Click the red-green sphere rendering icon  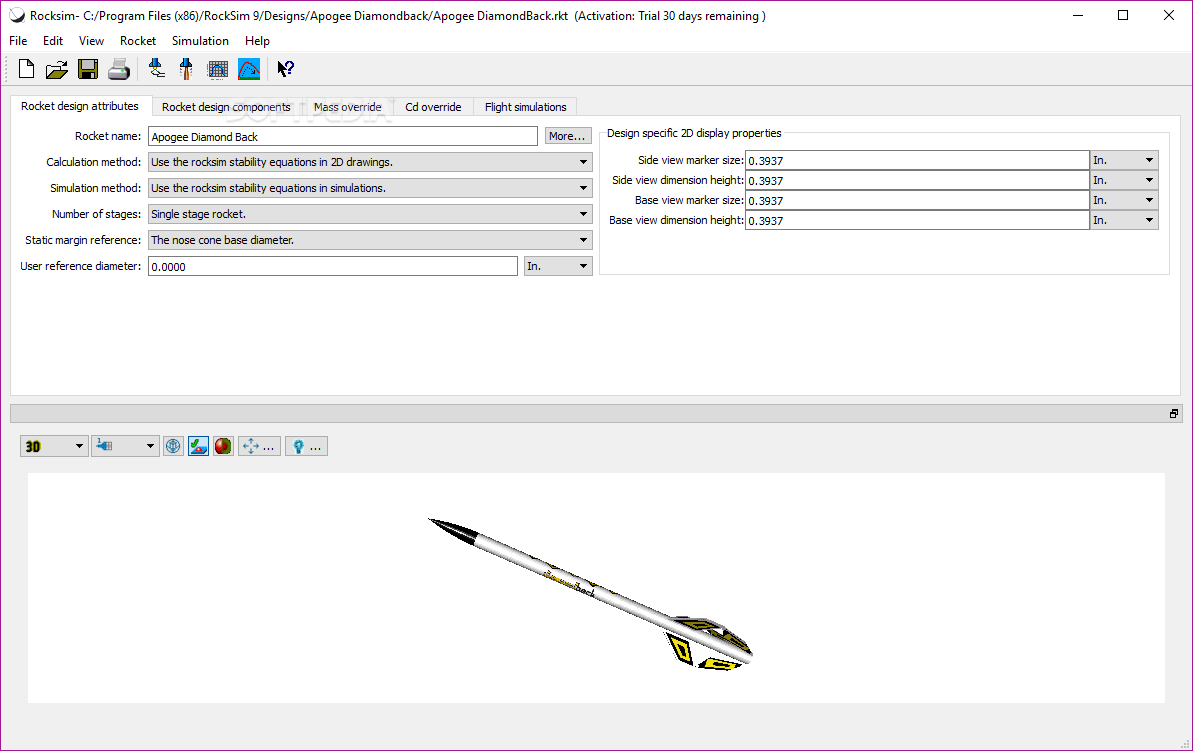[x=223, y=446]
